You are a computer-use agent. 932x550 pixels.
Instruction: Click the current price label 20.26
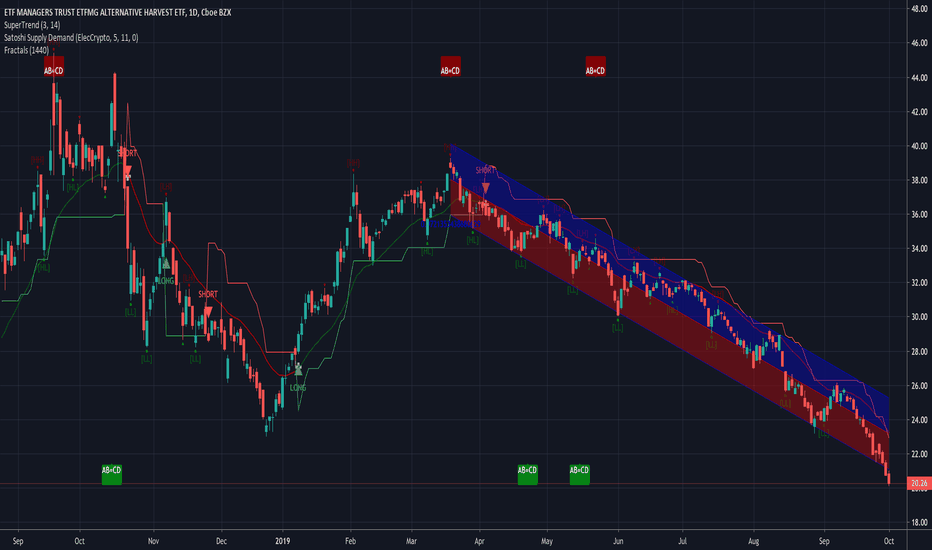tap(919, 483)
